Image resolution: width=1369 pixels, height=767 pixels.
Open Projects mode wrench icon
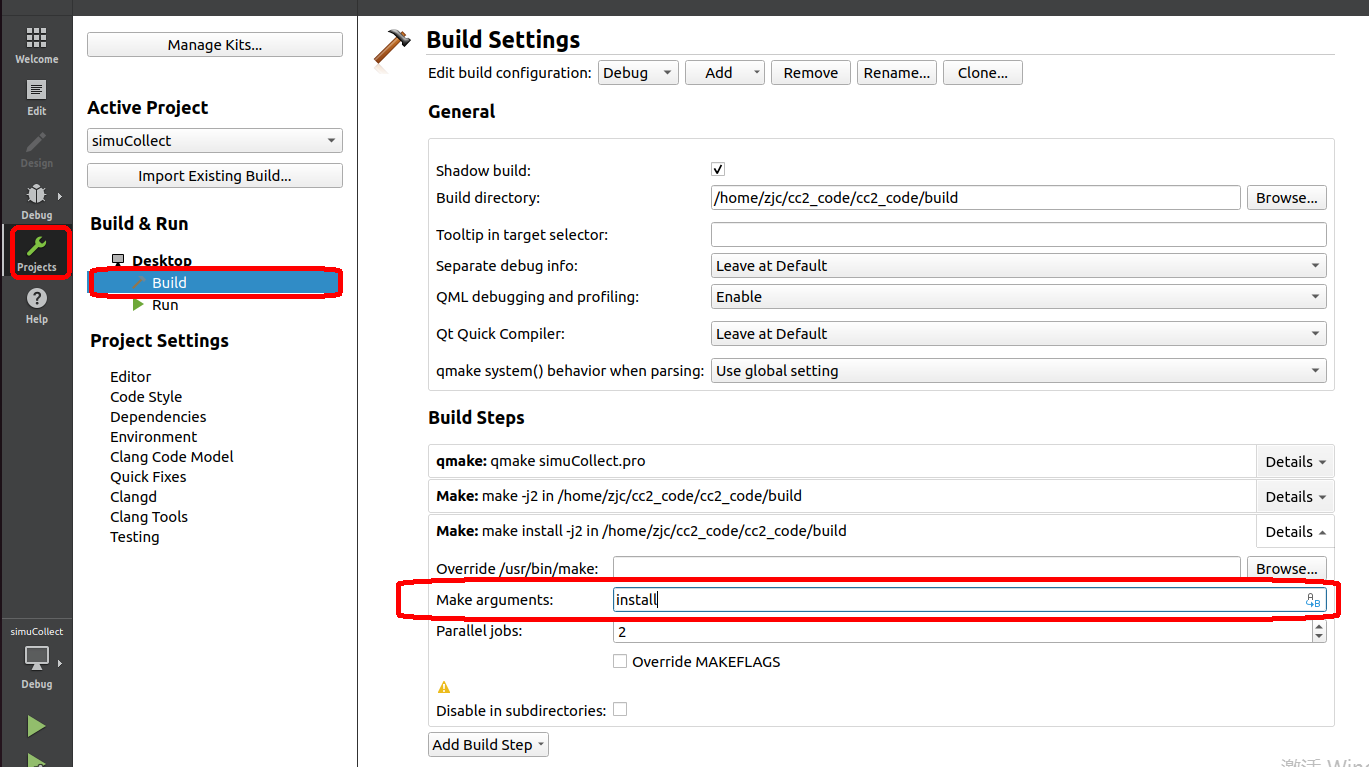36,245
